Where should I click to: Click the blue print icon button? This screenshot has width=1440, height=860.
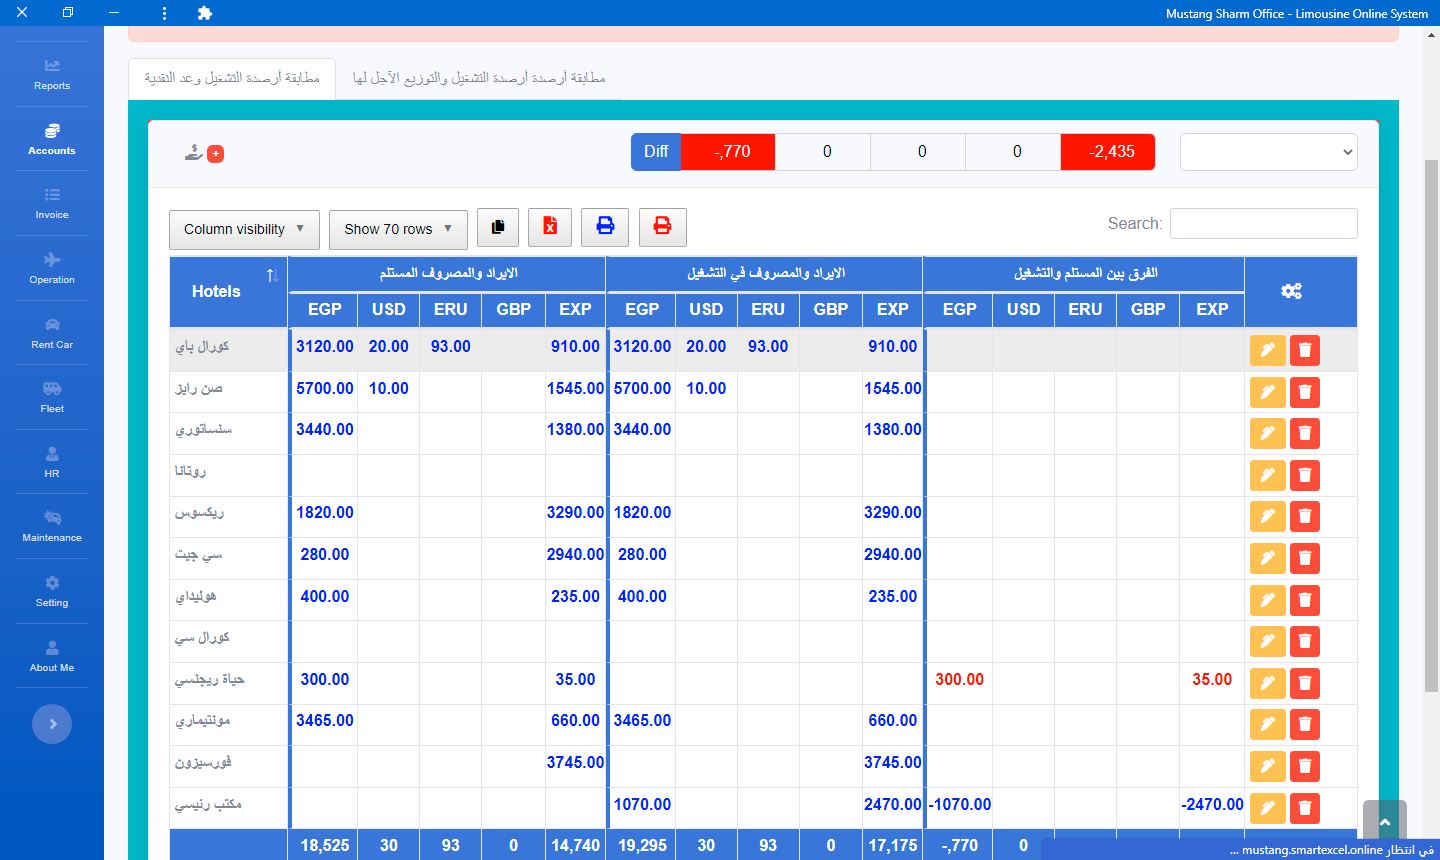(605, 227)
